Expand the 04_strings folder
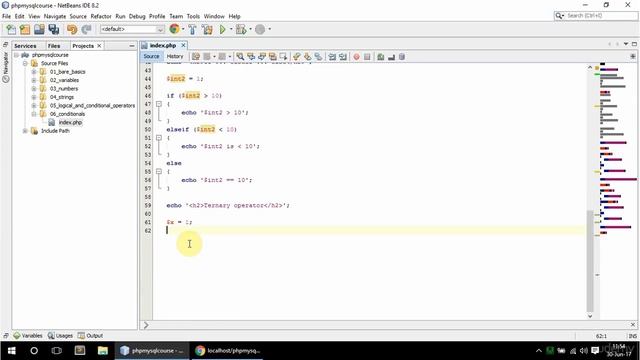The image size is (640, 360). [34, 97]
